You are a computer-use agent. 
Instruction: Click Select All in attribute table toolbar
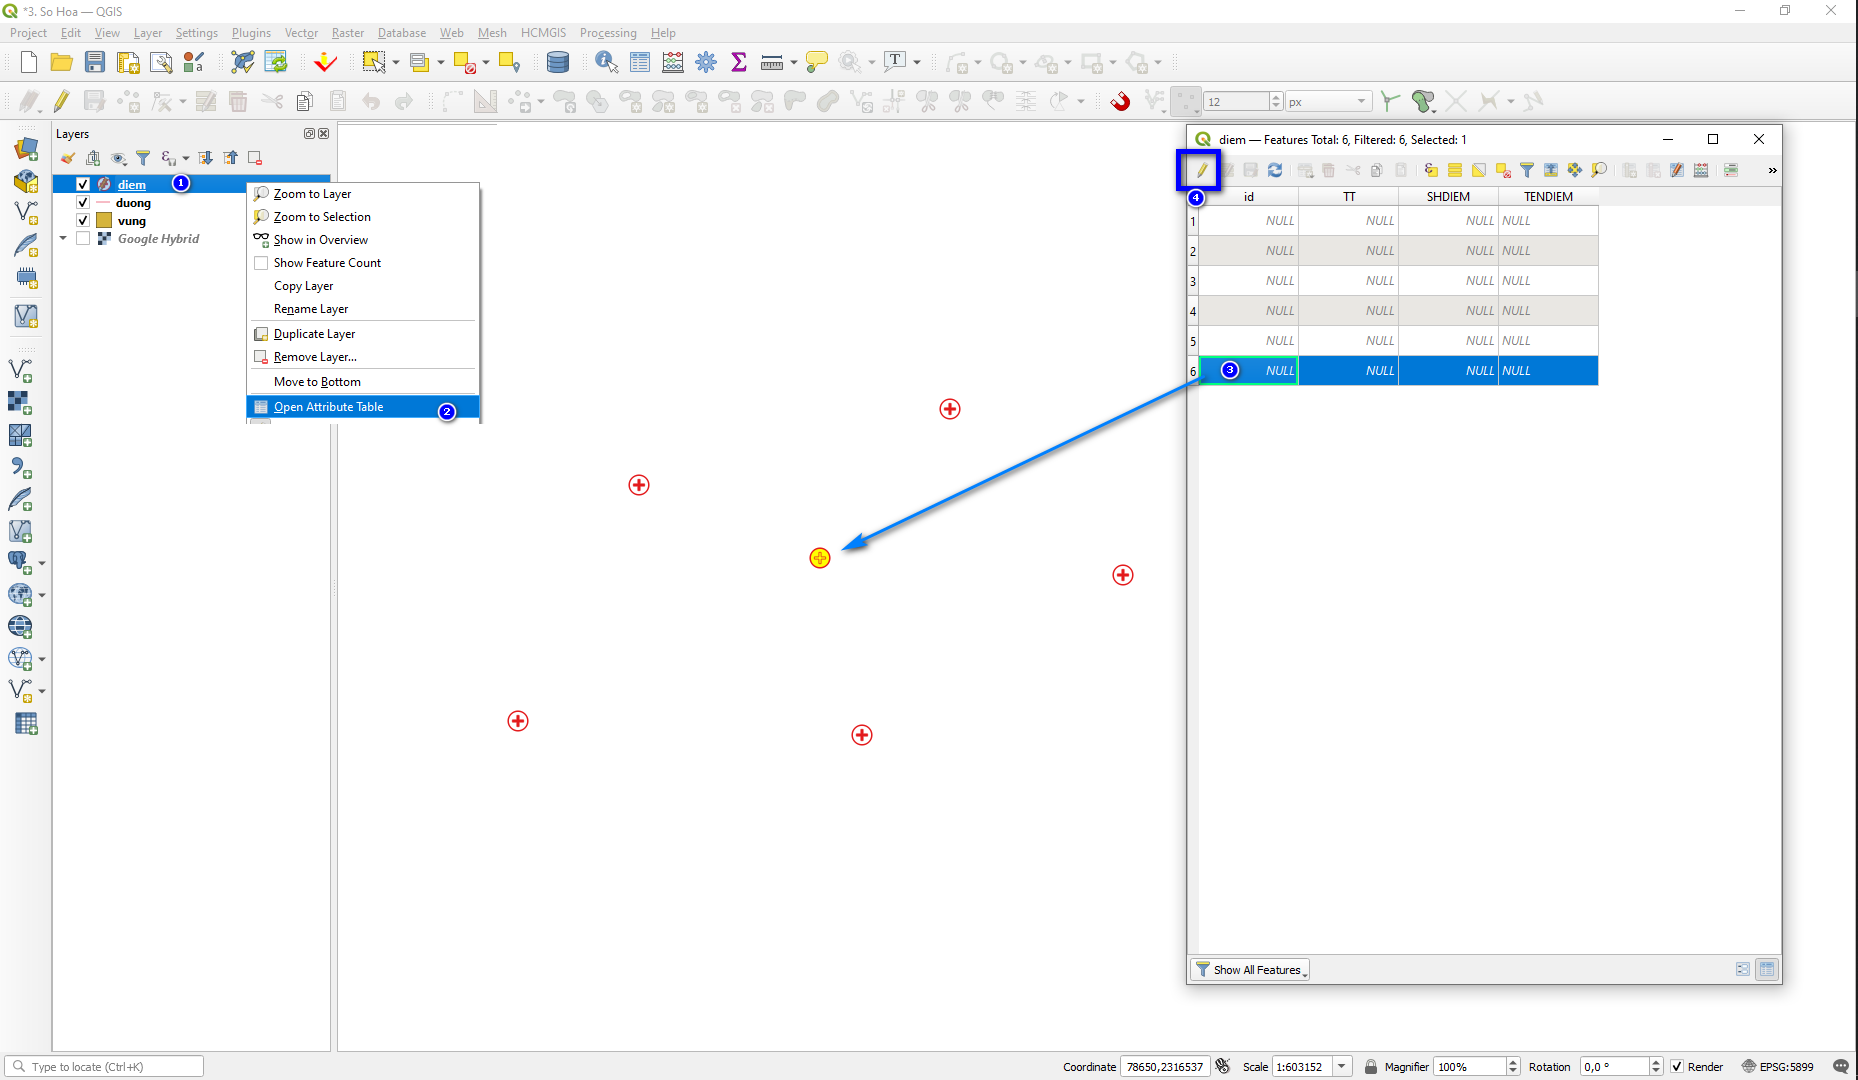coord(1455,171)
